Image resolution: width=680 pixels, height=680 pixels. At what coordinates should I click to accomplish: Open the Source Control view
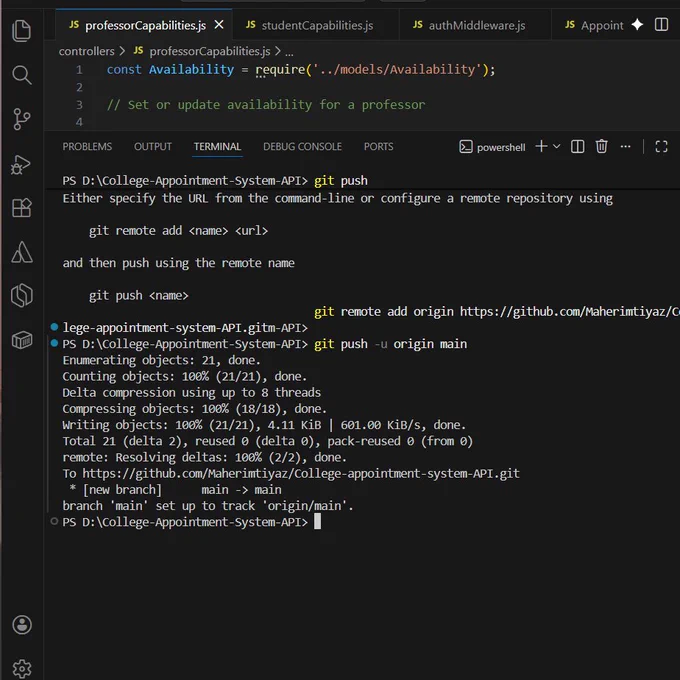pyautogui.click(x=22, y=119)
